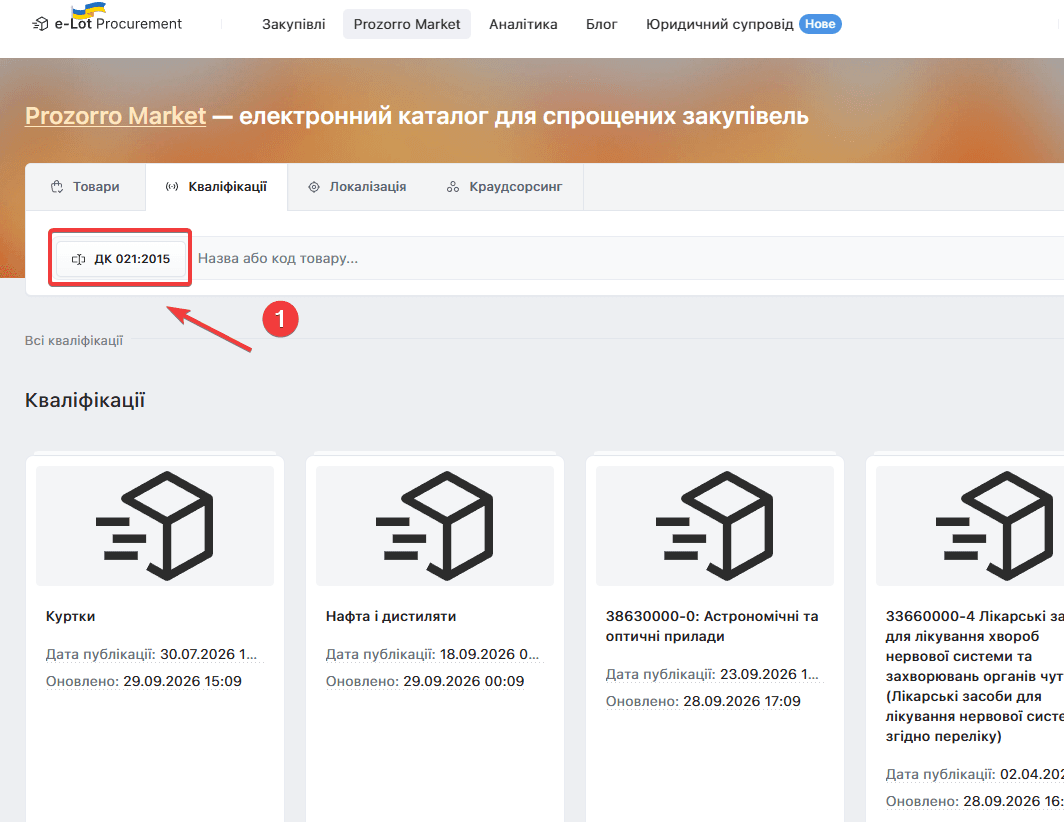Click Оновлено 29.09.2026 15:09 on Куртки card
1064x822 pixels.
[x=144, y=681]
